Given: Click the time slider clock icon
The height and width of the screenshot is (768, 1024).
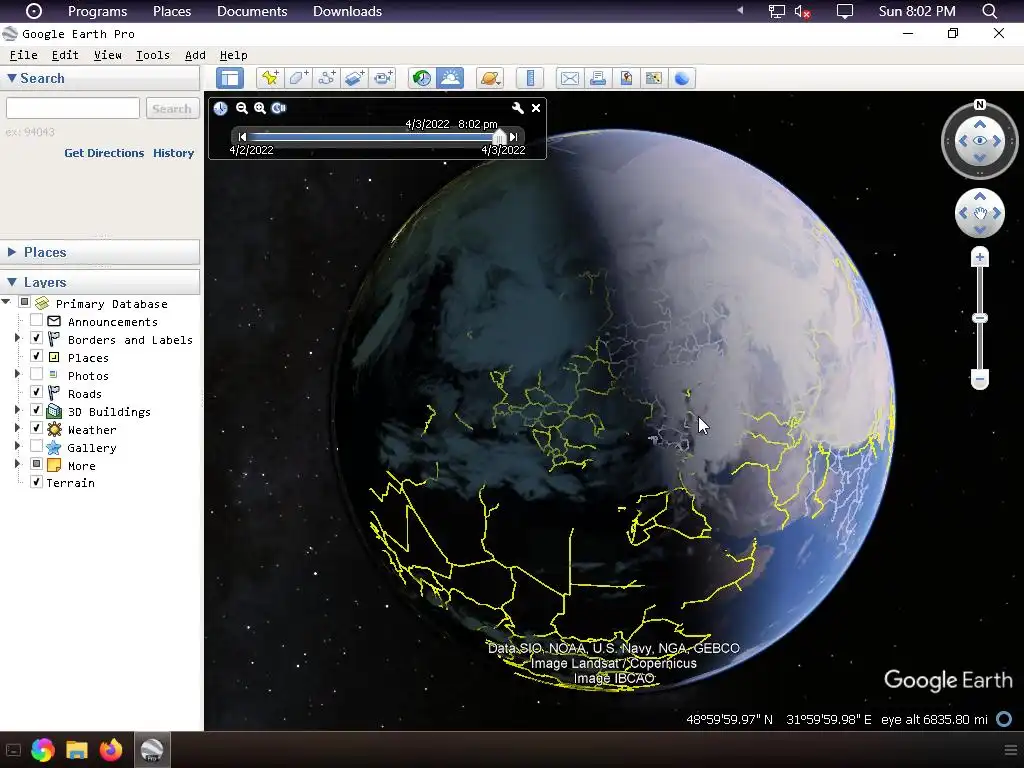Looking at the screenshot, I should coord(221,108).
